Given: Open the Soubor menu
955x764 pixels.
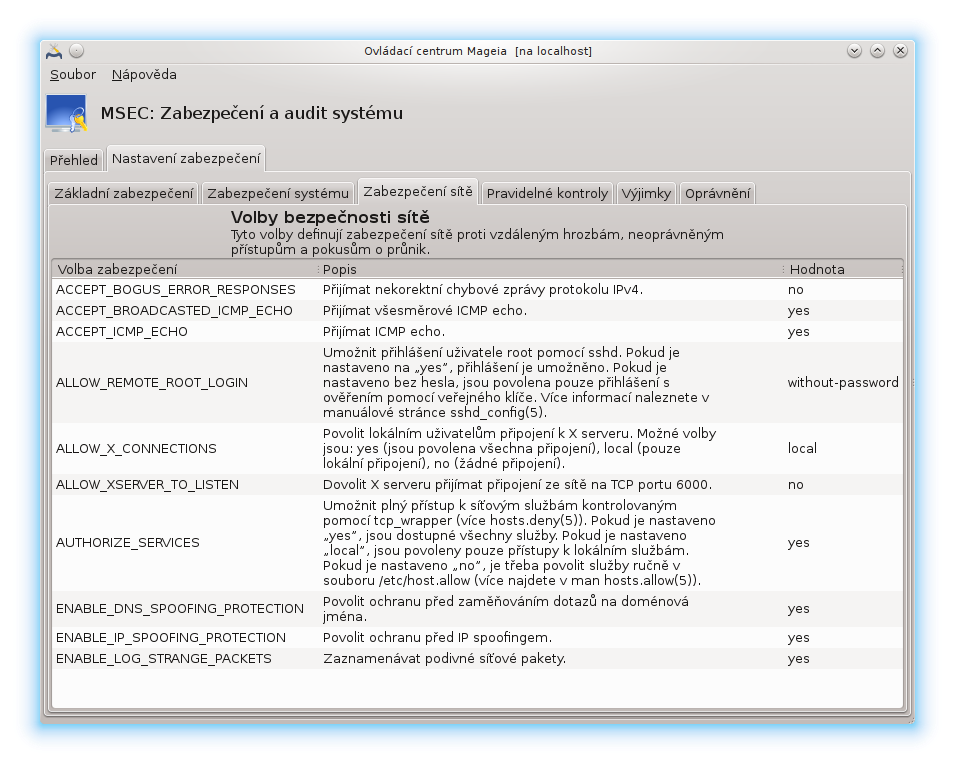Looking at the screenshot, I should pos(72,74).
